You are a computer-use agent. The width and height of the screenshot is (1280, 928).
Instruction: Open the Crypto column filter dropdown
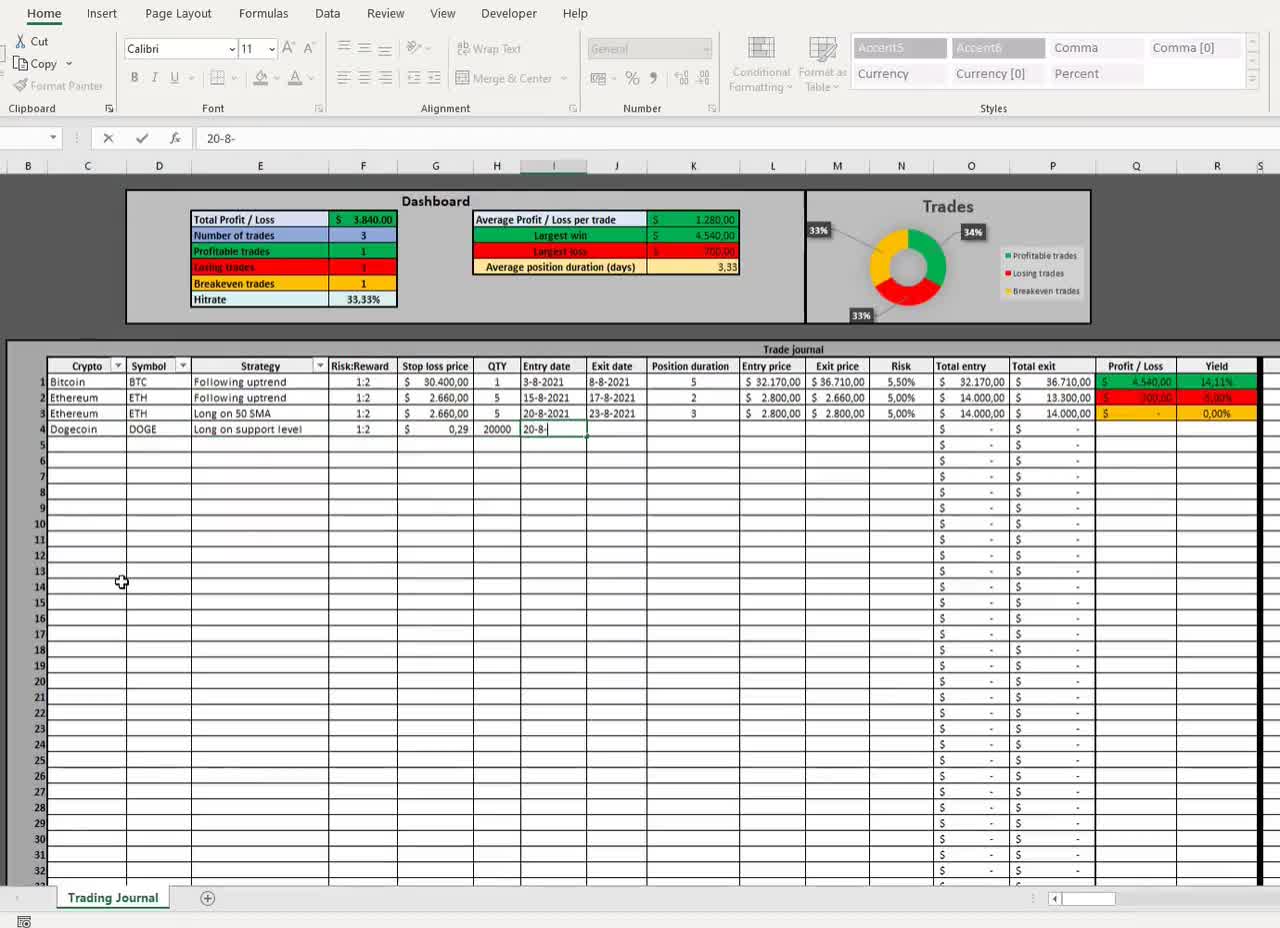[117, 365]
